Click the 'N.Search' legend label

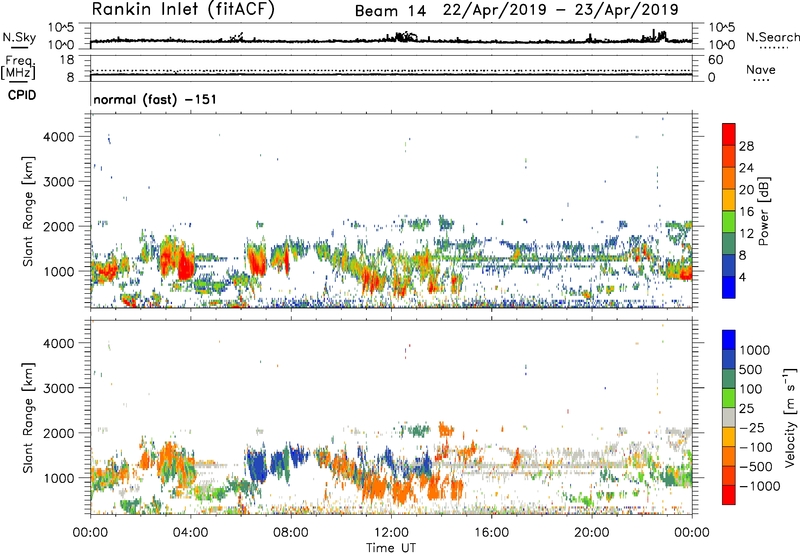click(773, 37)
